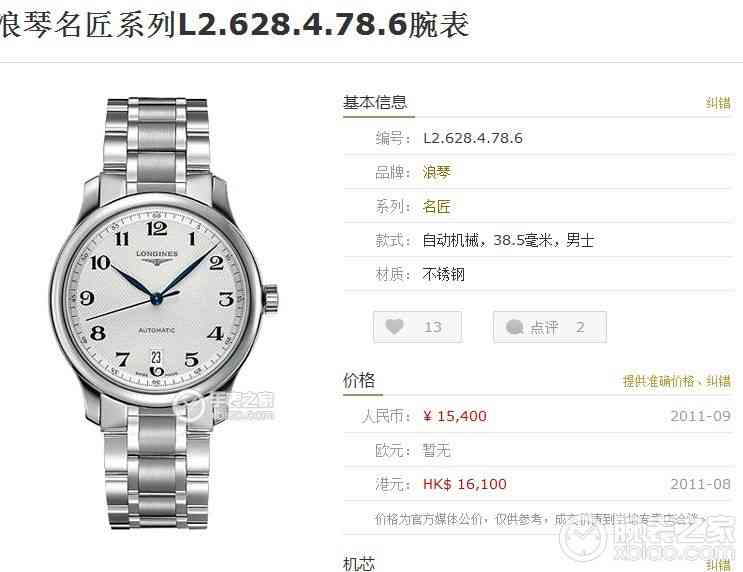
Task: Click the ¥ 15,400 RMB price
Action: (x=455, y=416)
